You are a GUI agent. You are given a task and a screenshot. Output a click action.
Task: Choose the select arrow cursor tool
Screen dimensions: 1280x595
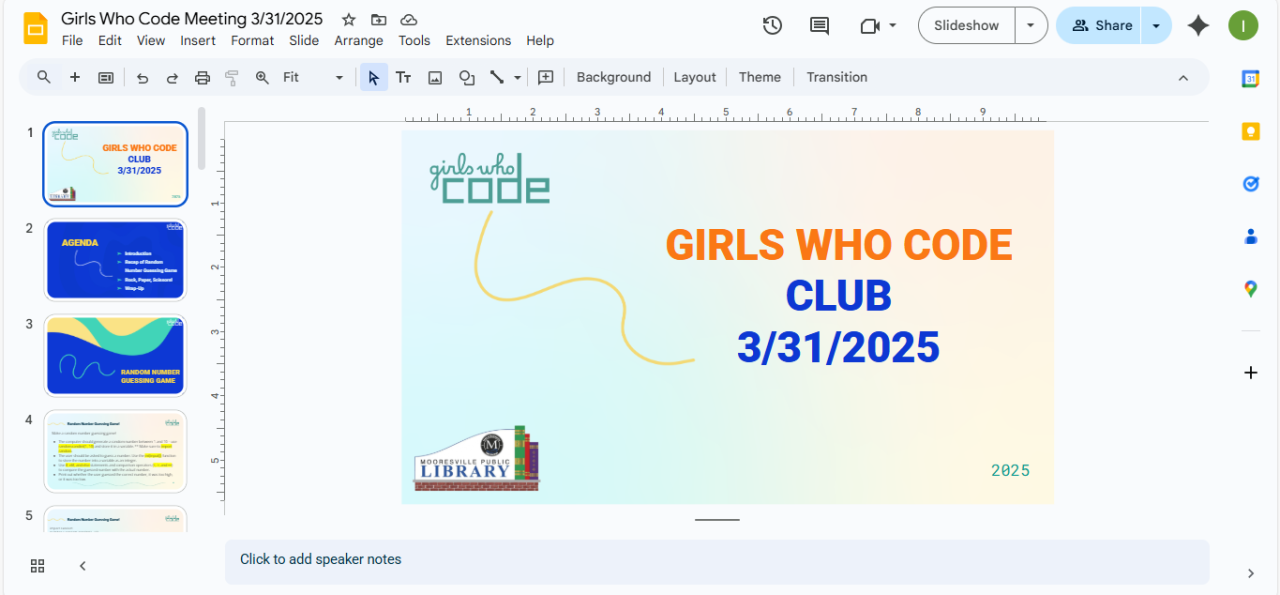point(373,77)
